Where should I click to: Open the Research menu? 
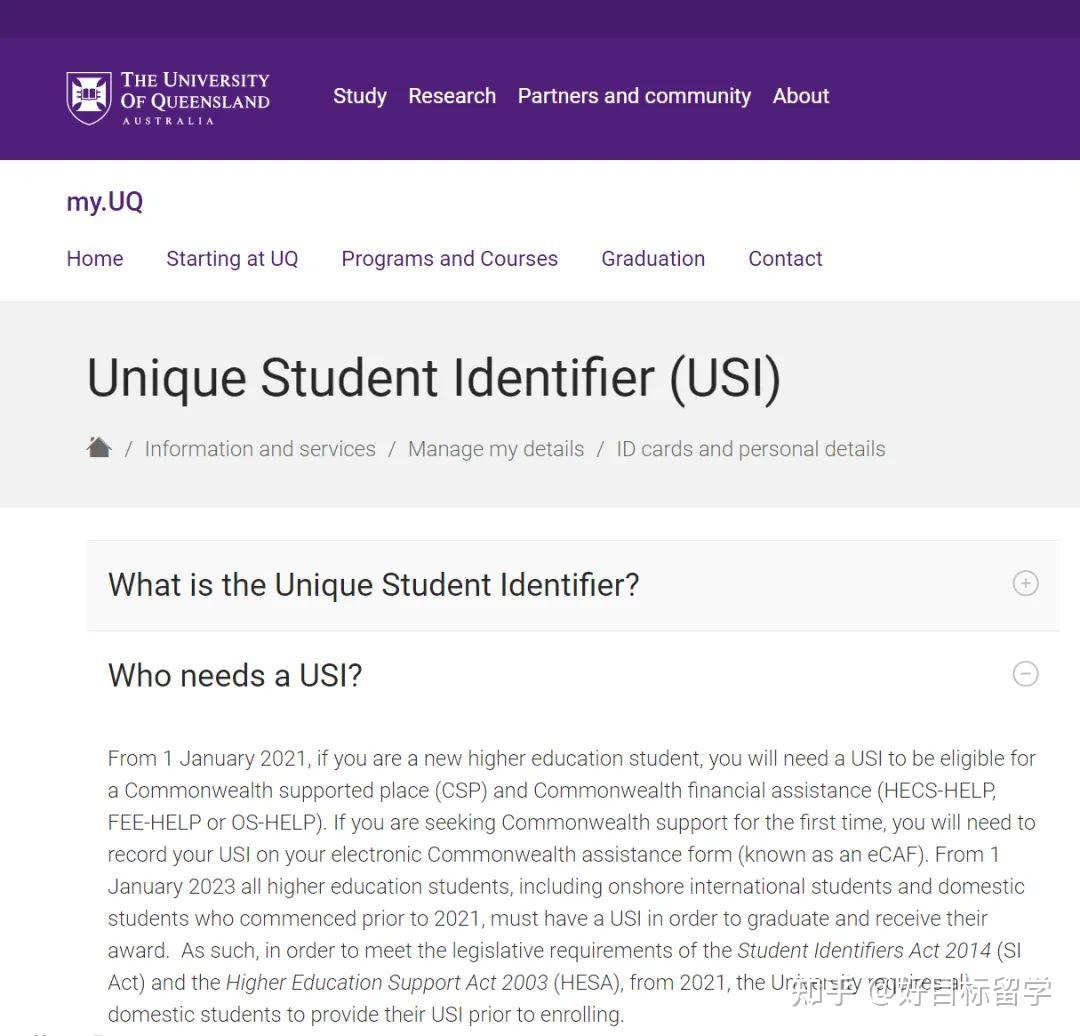pos(451,96)
